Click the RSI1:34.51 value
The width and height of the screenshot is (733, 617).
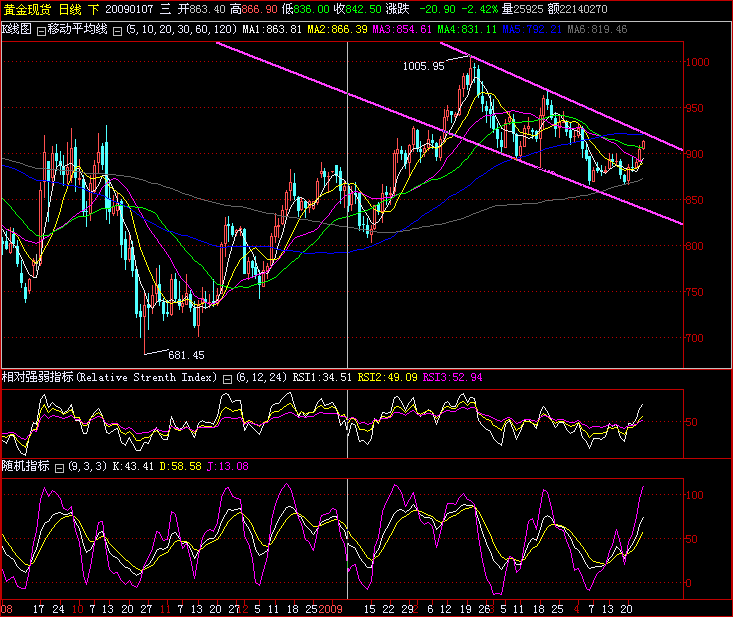coord(322,378)
